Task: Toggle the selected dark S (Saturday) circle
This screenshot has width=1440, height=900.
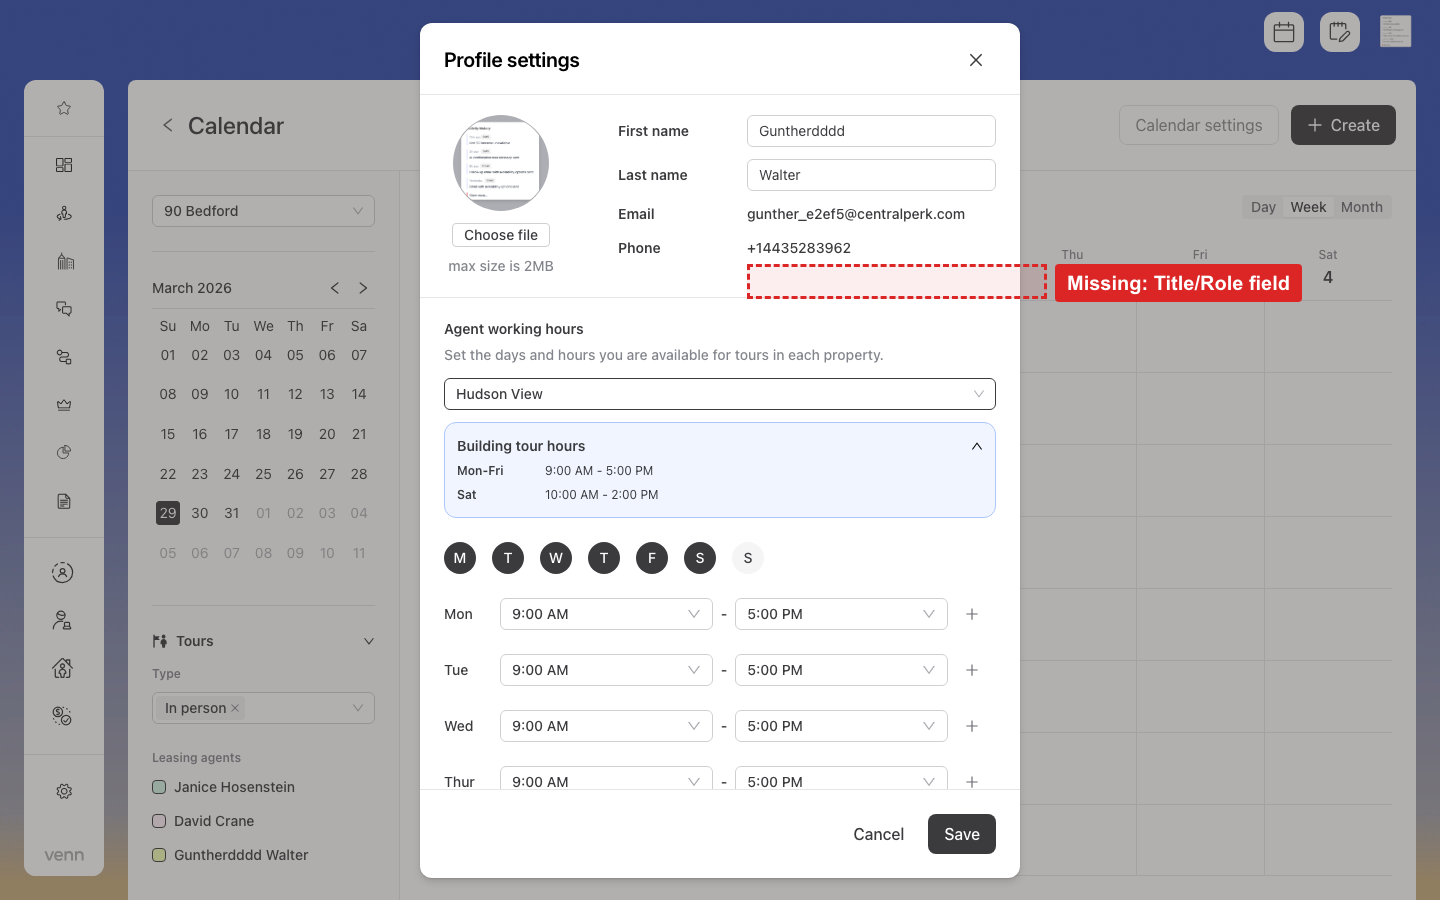Action: [700, 558]
